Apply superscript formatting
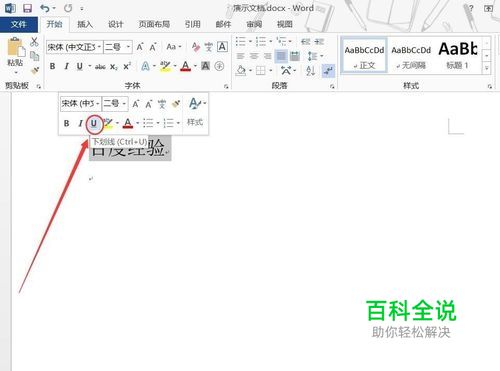 tap(127, 66)
